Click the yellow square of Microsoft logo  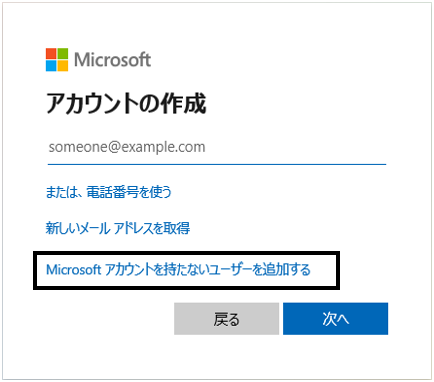point(63,66)
